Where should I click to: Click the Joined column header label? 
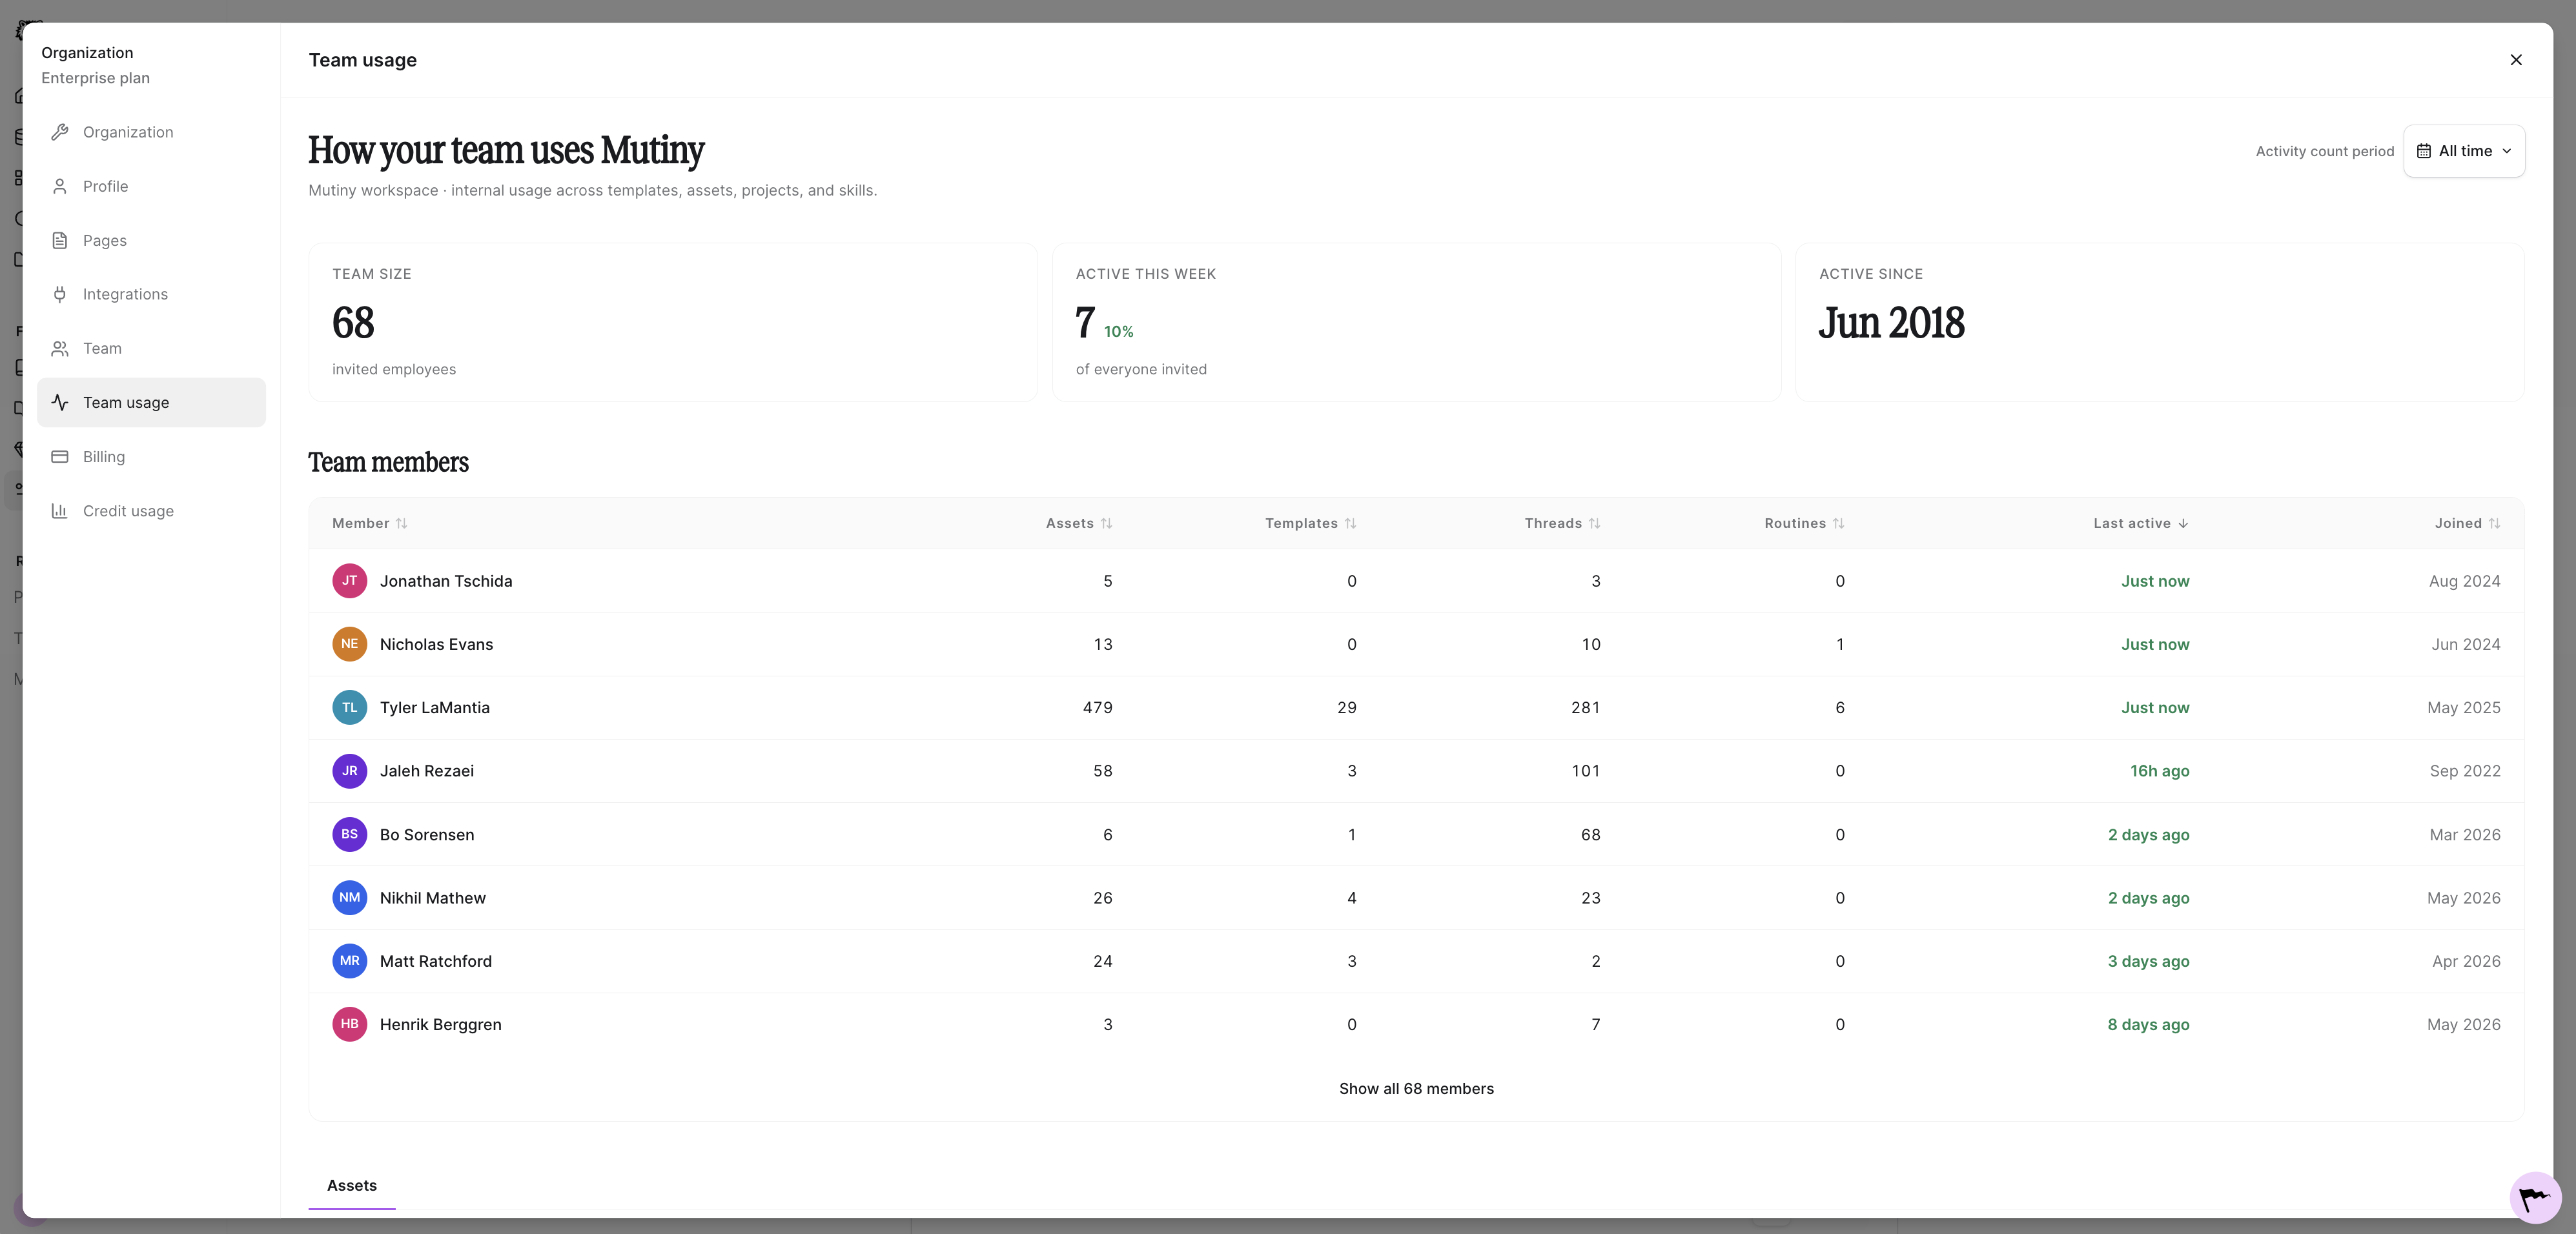point(2458,523)
